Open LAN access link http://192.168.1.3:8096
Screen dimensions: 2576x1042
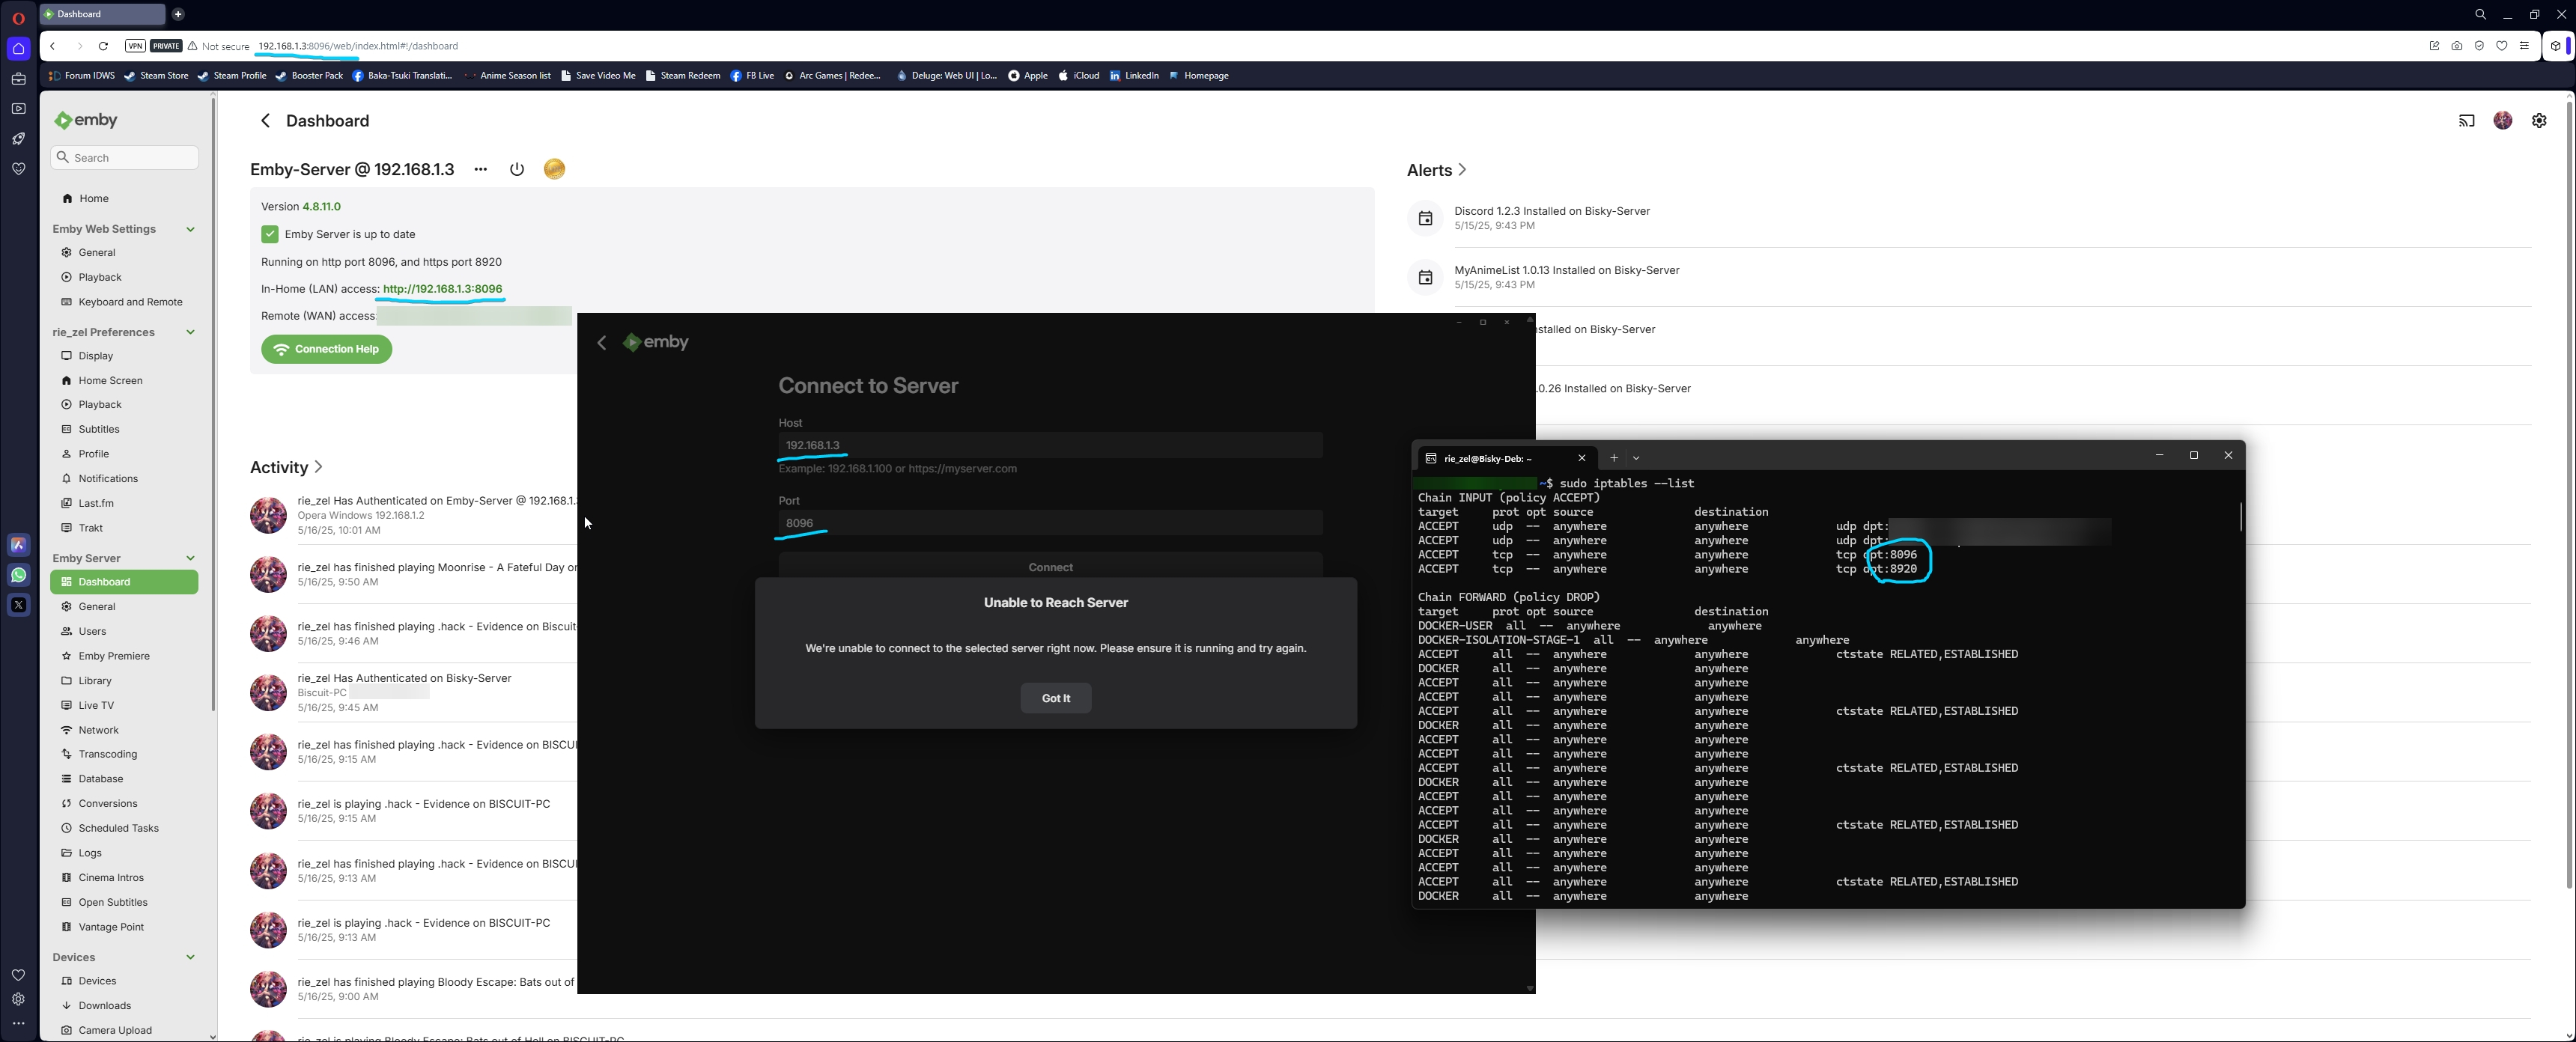(442, 289)
